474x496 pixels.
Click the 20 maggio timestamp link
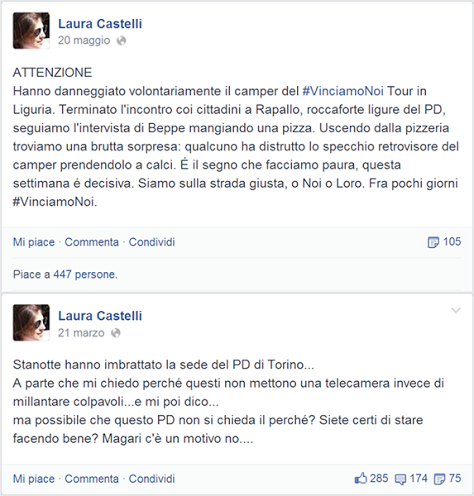[x=84, y=40]
